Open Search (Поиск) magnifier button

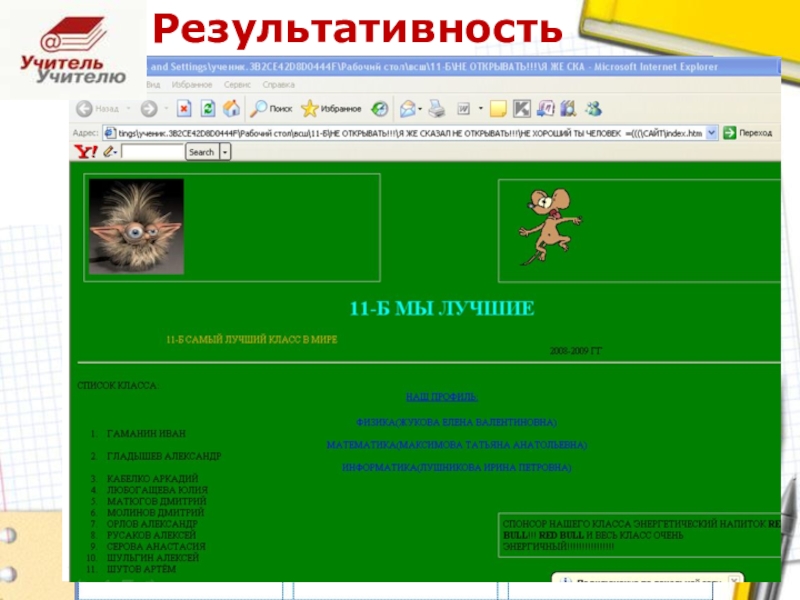[271, 109]
